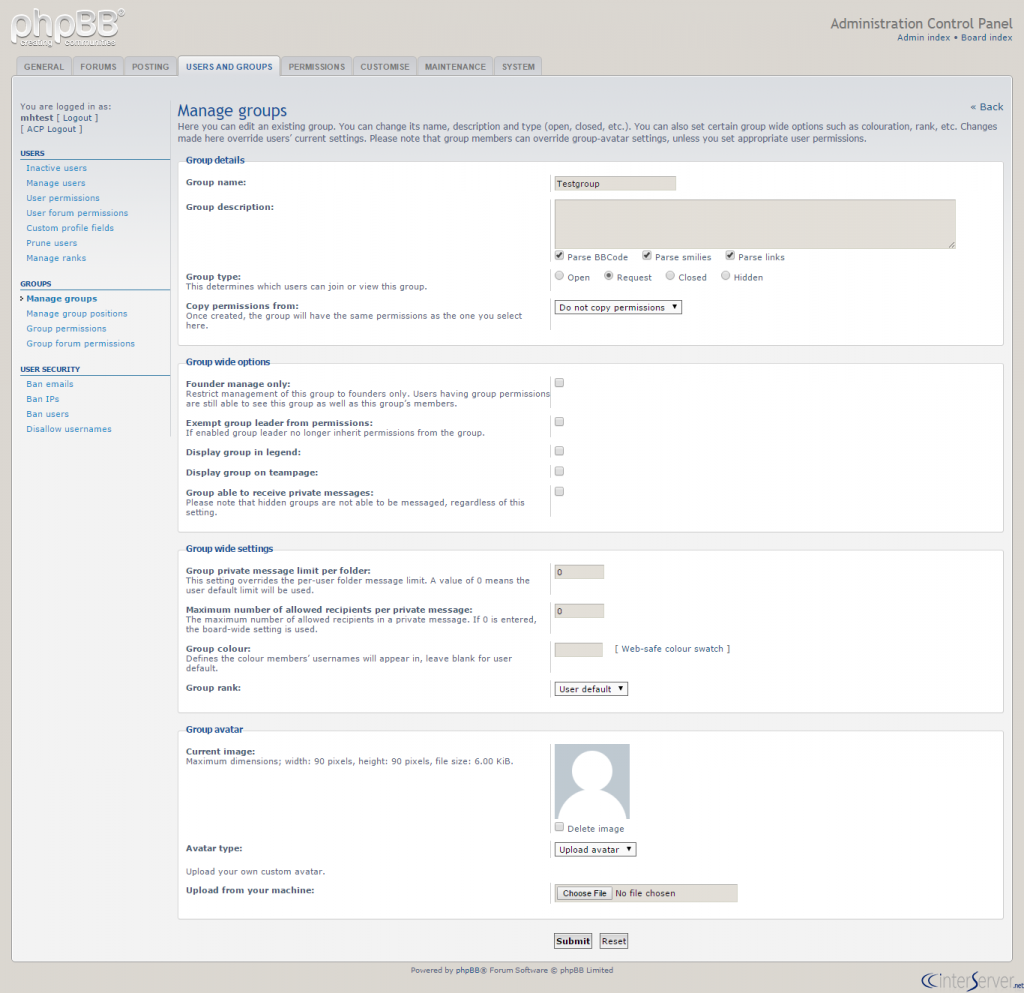
Task: Switch to the System tab
Action: [x=519, y=67]
